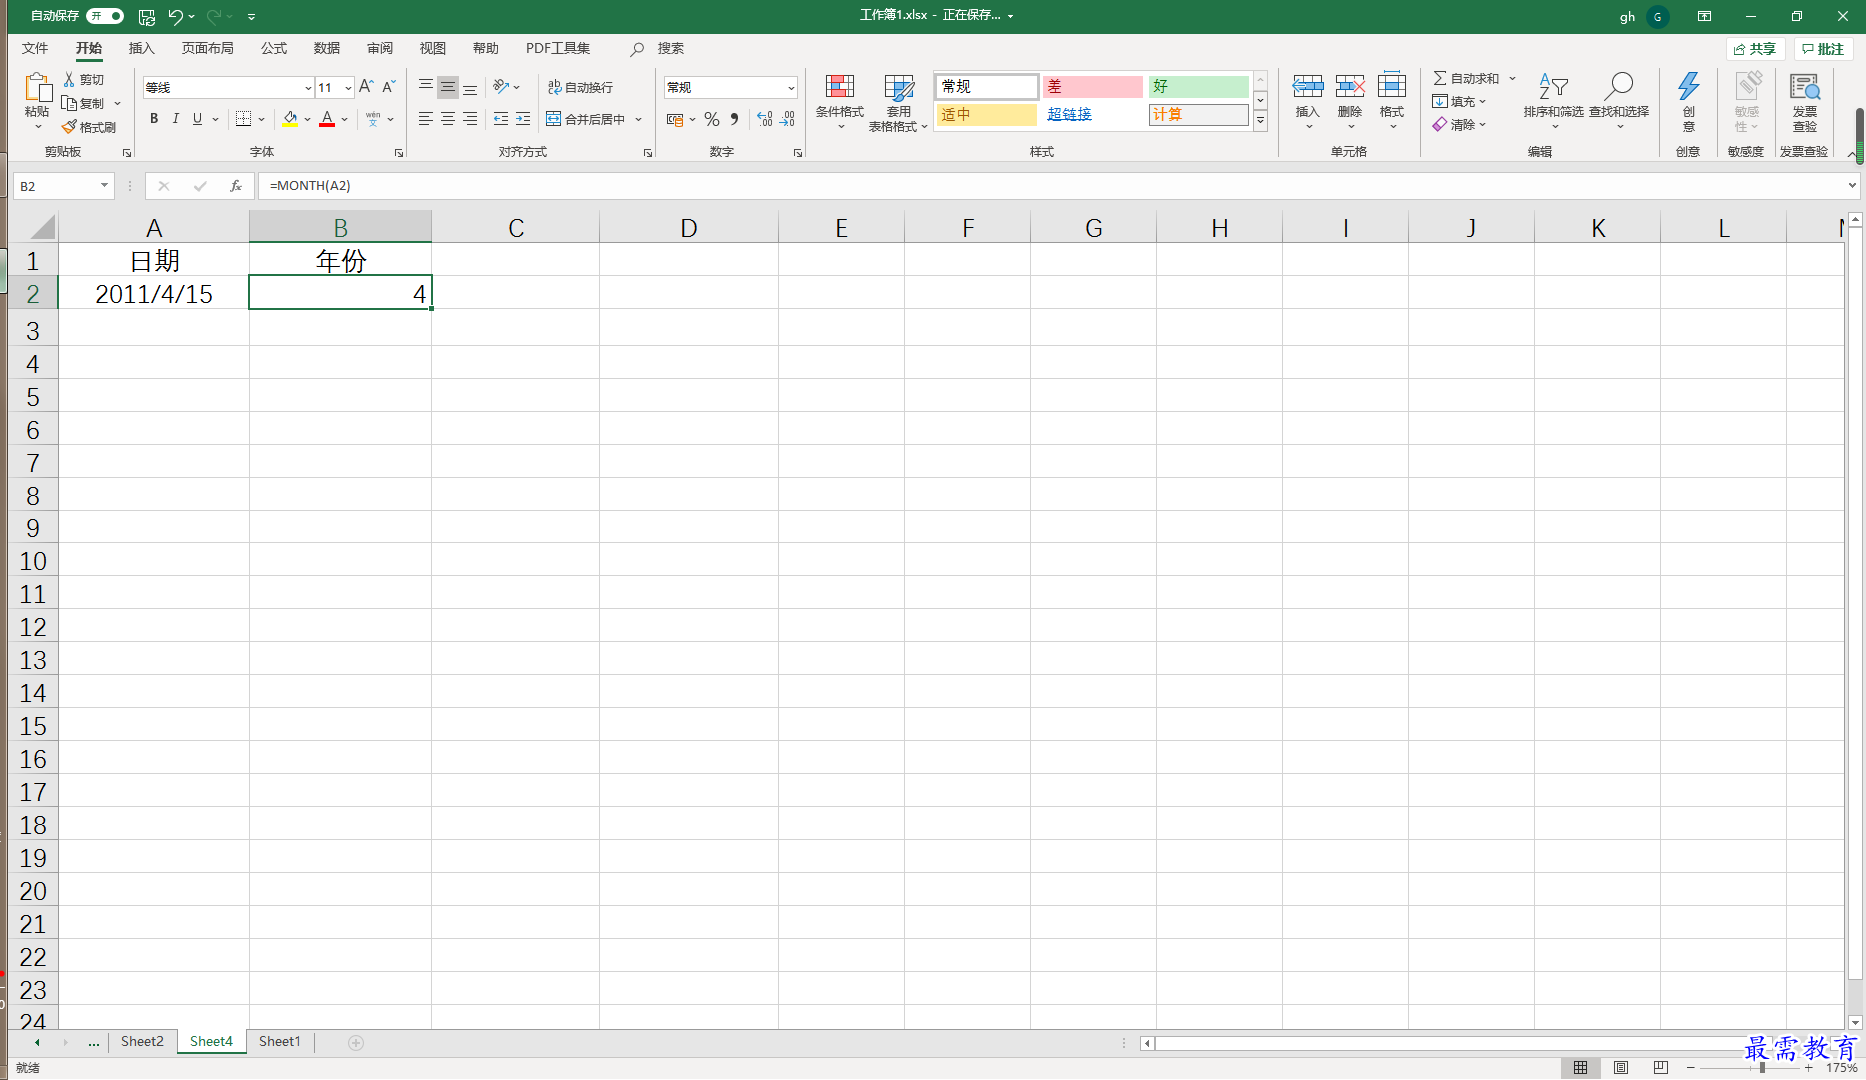Click the Decrease decimal icon
This screenshot has height=1080, width=1866.
788,119
